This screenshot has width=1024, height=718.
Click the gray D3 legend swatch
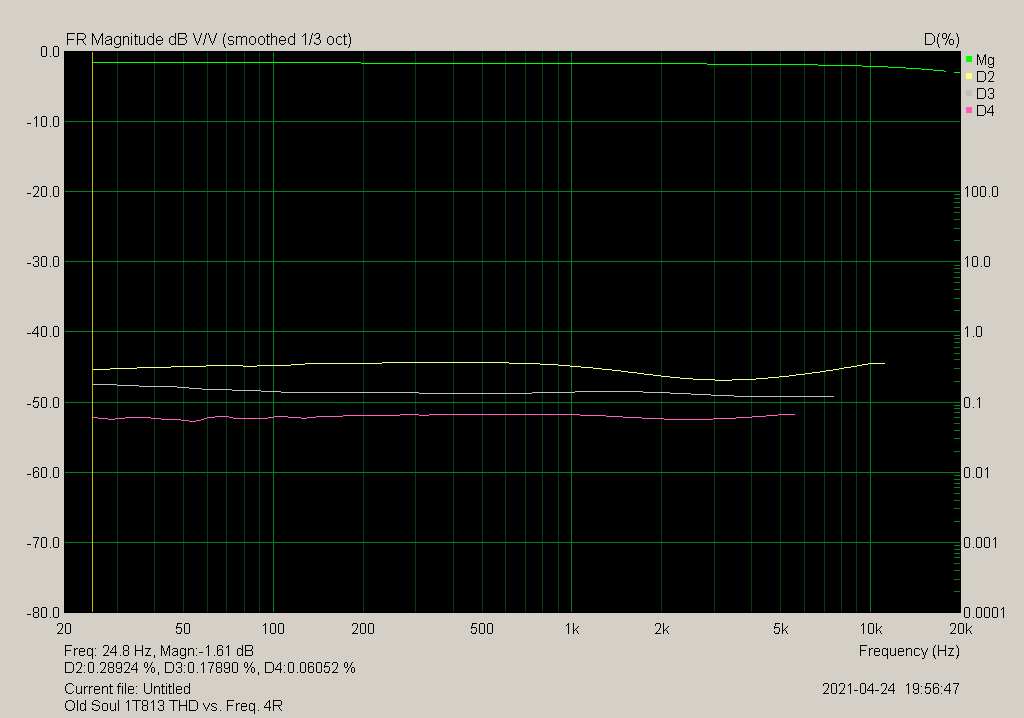pos(969,93)
